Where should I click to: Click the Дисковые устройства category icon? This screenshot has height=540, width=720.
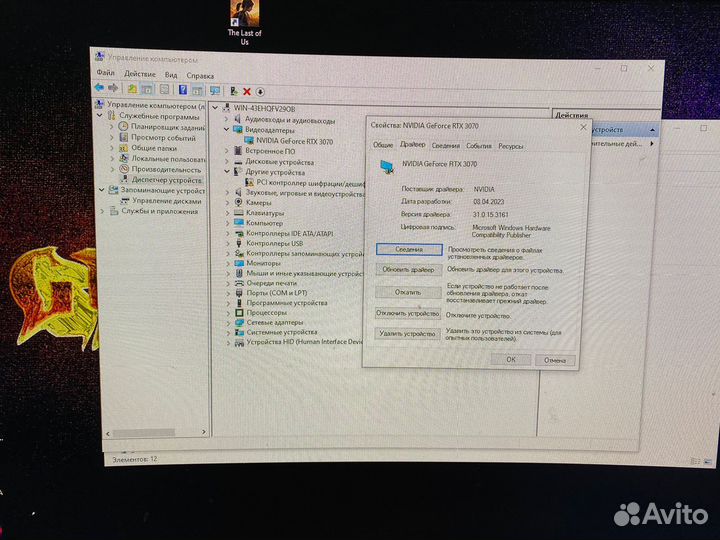238,162
